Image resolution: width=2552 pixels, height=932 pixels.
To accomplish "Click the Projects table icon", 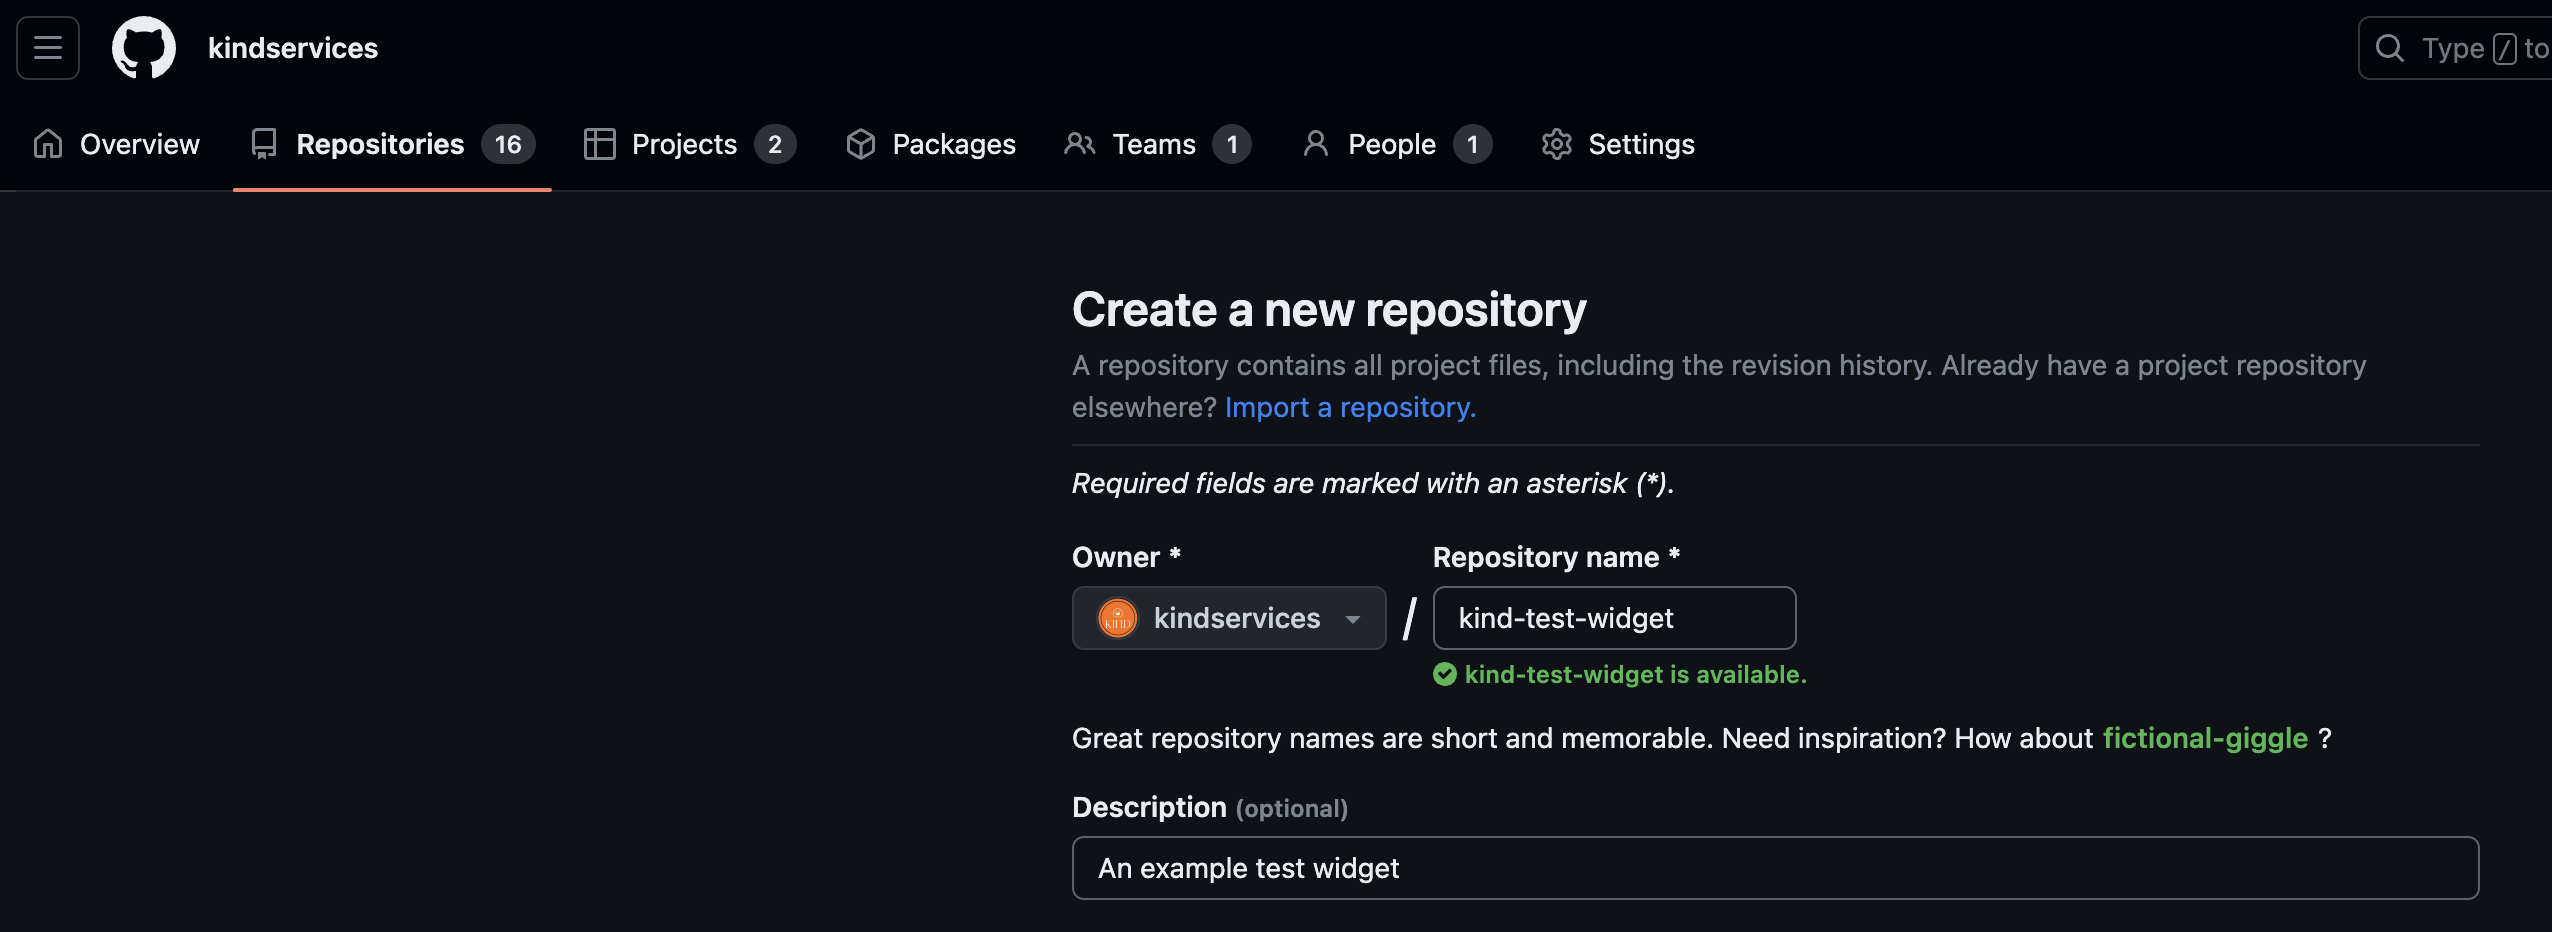I will 599,144.
